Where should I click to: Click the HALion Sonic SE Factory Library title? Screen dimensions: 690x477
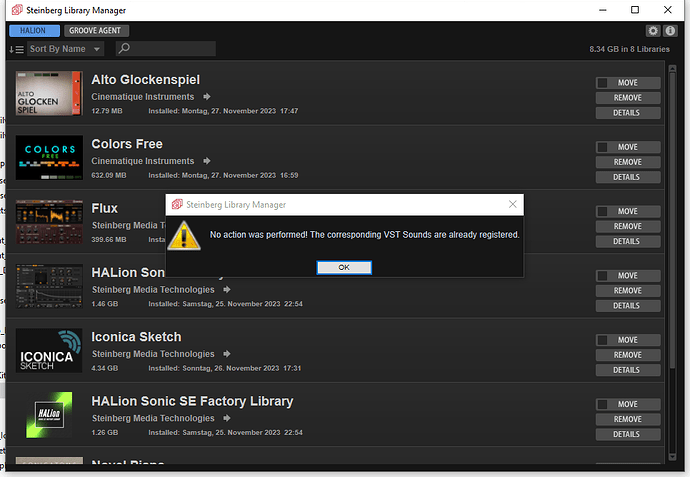192,401
